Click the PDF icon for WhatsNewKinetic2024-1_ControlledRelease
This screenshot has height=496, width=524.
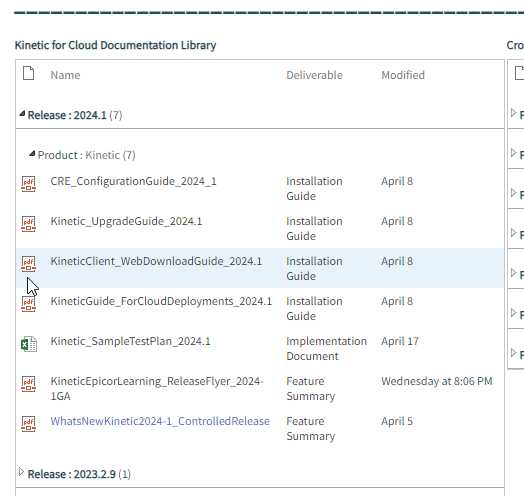pos(28,424)
